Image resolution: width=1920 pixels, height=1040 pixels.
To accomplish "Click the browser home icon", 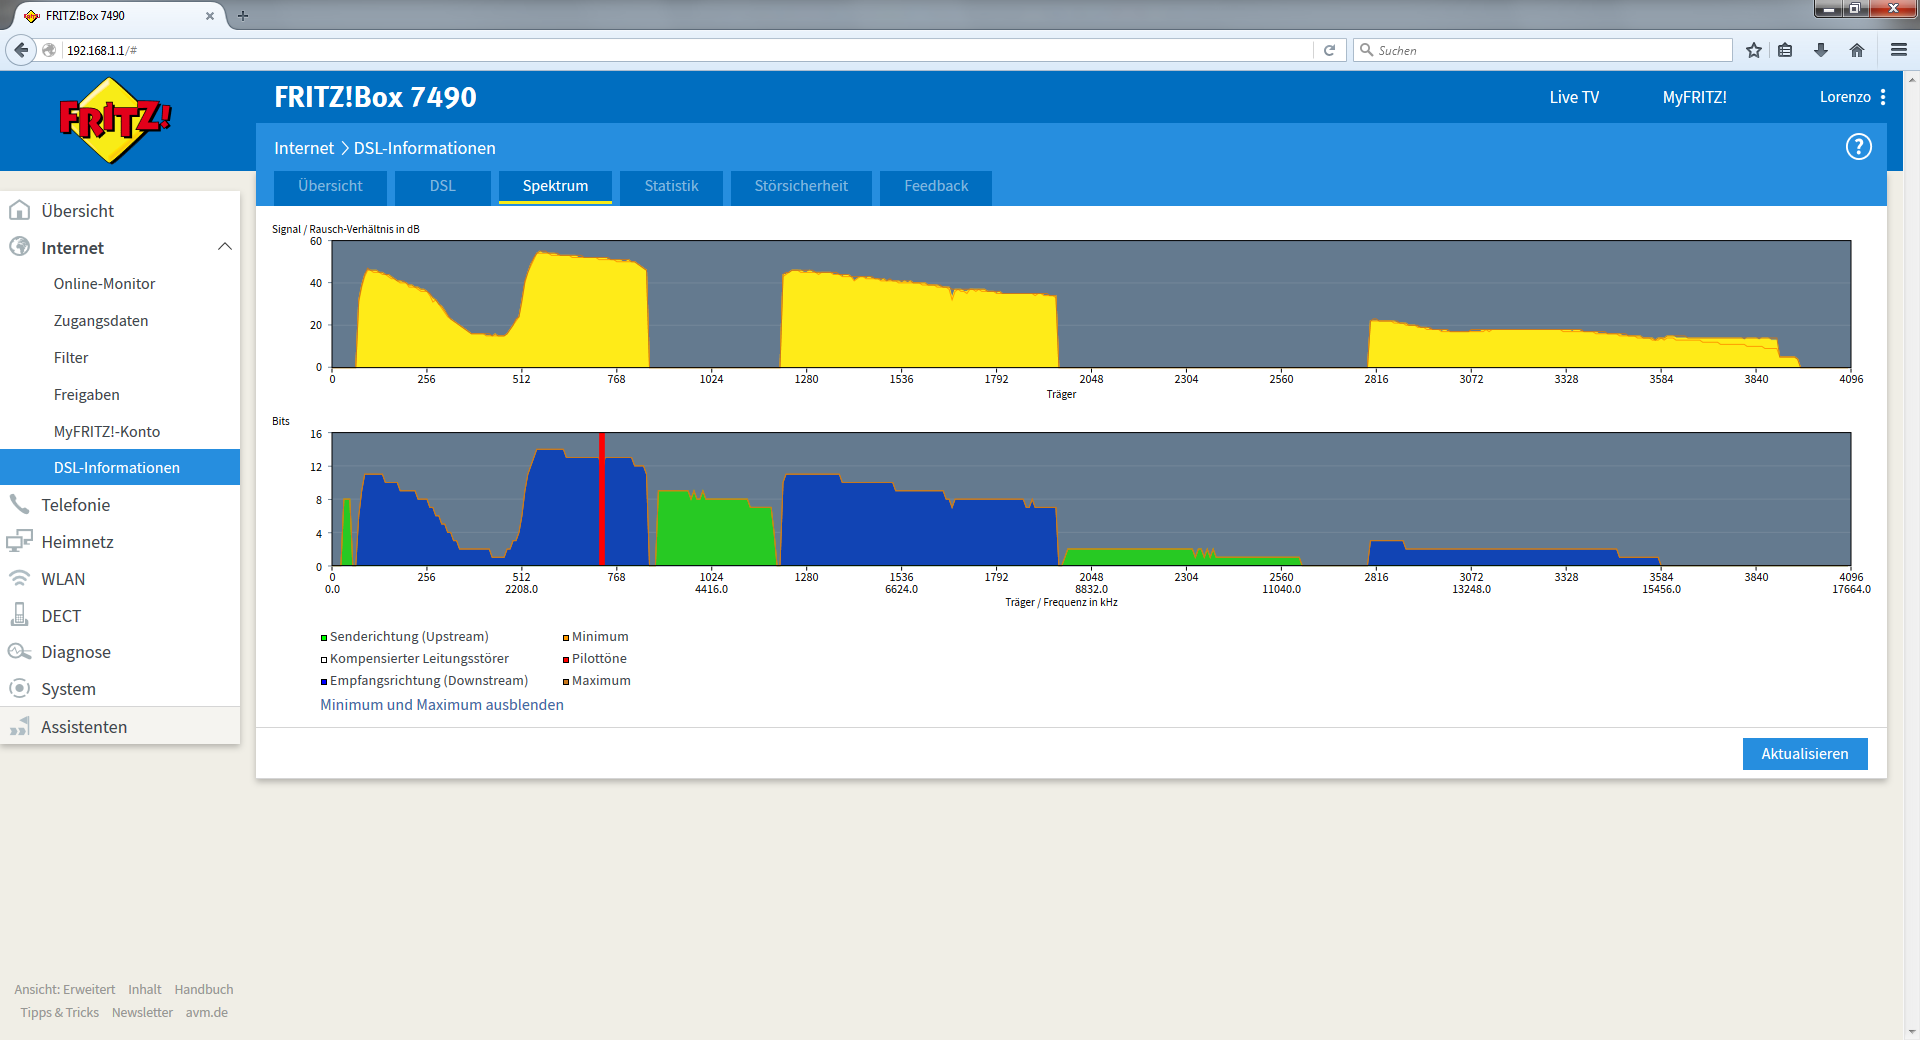I will coord(1857,50).
